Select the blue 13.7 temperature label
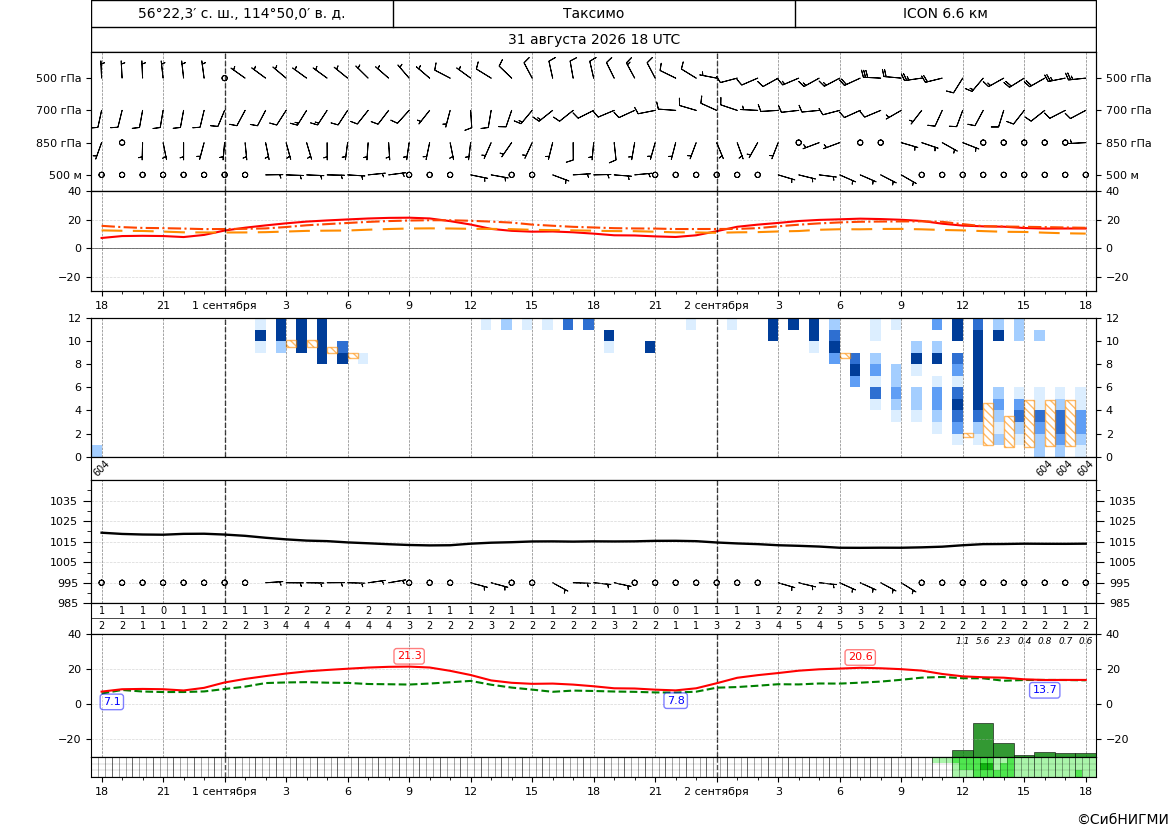 (1044, 689)
